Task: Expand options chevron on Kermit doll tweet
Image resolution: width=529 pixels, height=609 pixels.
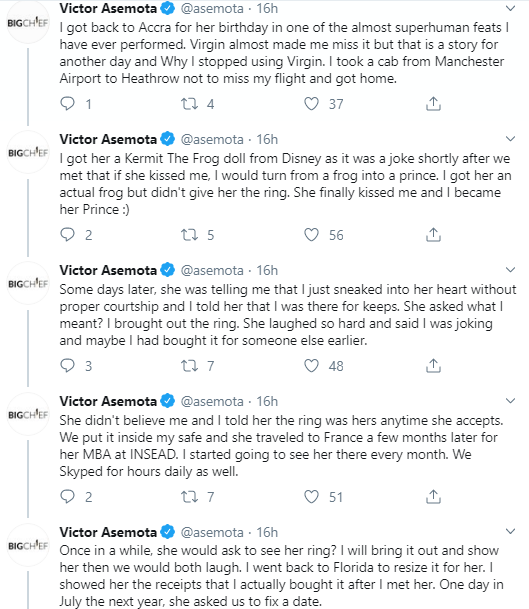Action: tap(510, 139)
